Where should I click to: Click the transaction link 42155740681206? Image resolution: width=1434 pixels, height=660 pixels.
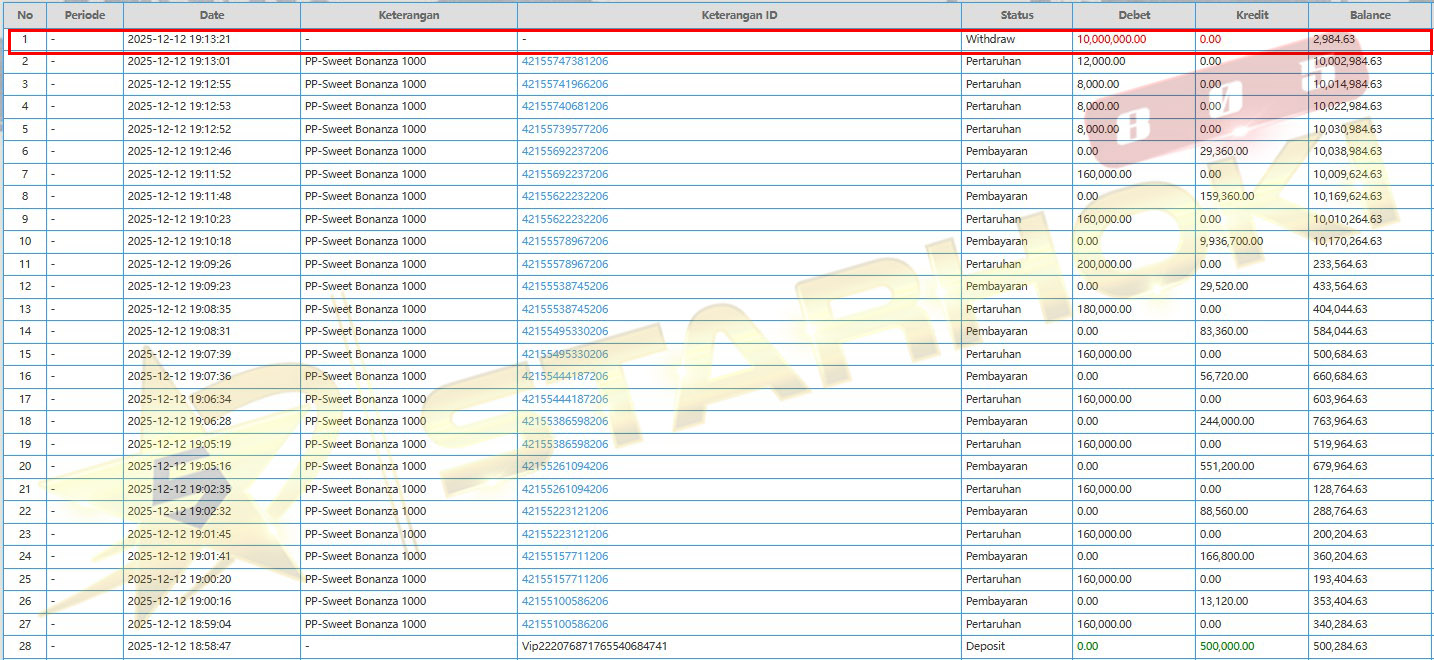(x=564, y=107)
